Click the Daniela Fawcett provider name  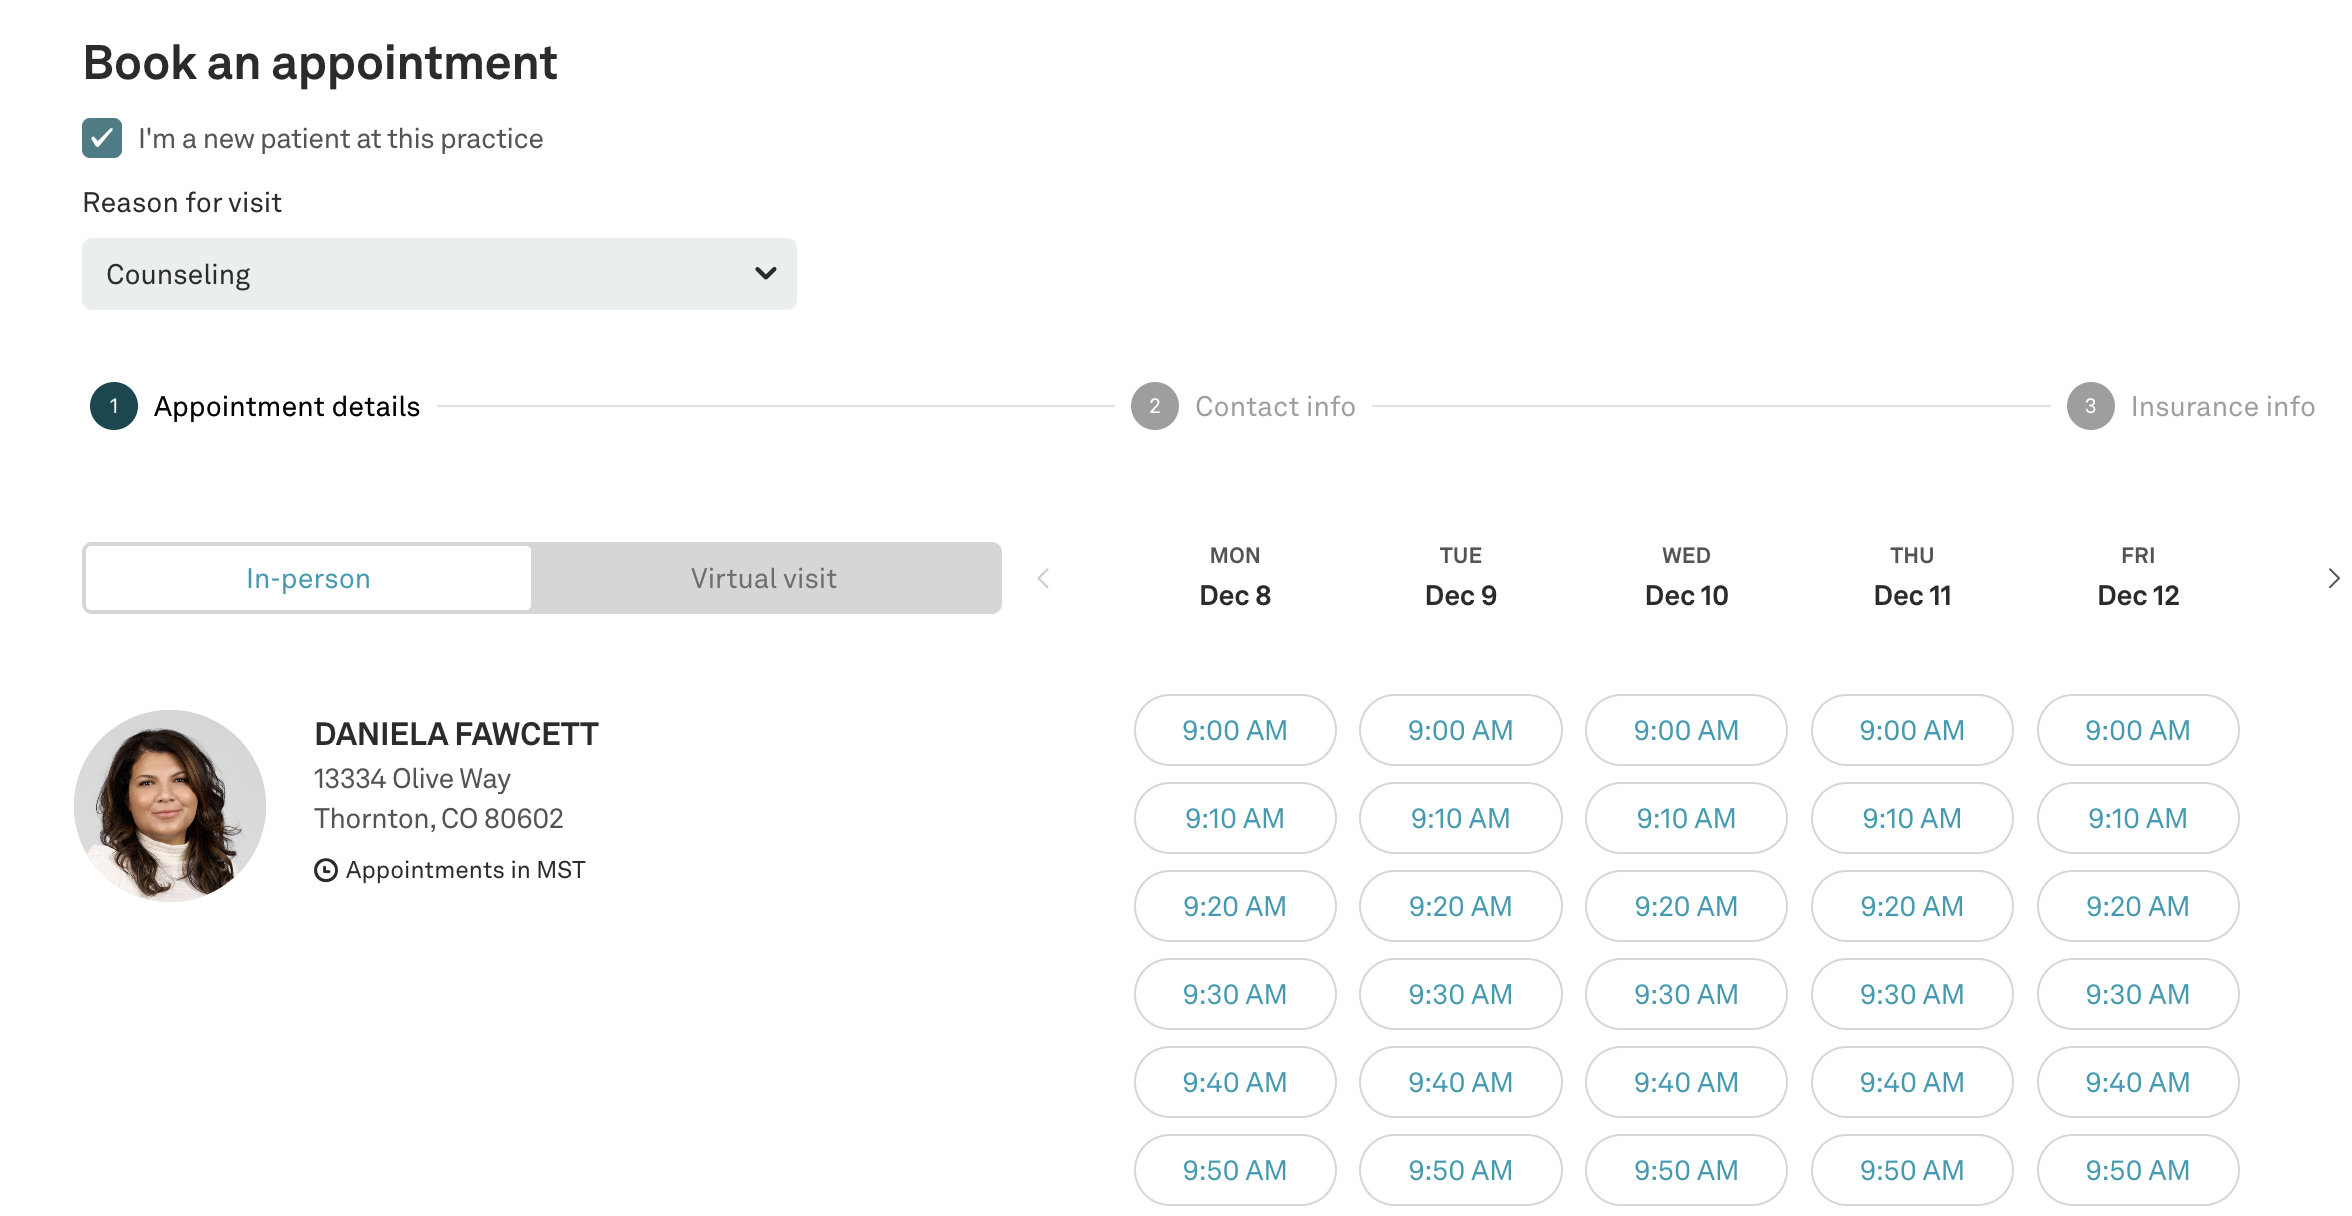456,734
